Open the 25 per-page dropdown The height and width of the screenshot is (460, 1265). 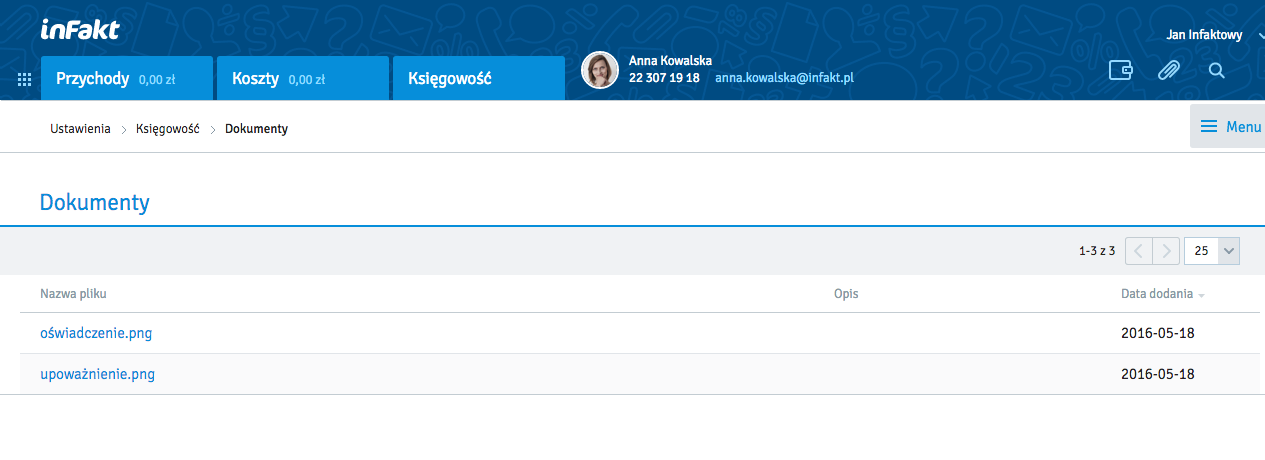pyautogui.click(x=1212, y=251)
